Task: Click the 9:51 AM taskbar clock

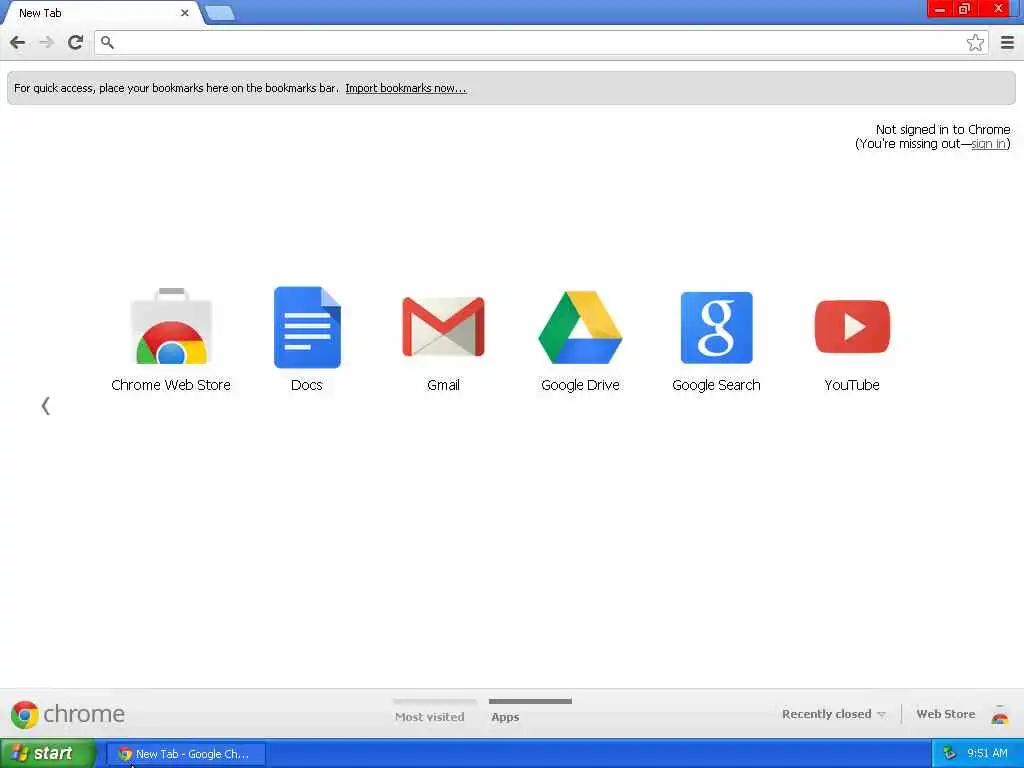Action: point(987,753)
